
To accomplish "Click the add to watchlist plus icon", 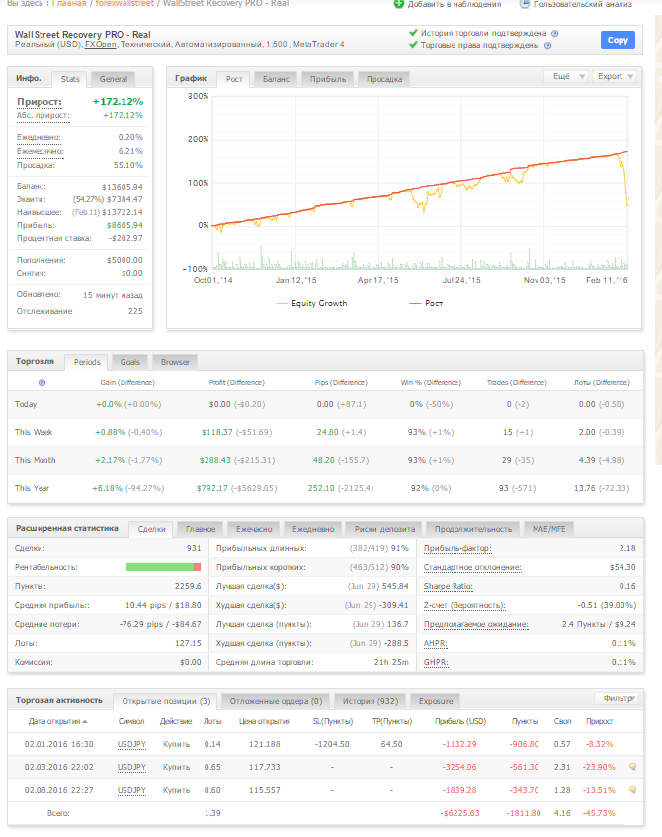I will (x=399, y=4).
